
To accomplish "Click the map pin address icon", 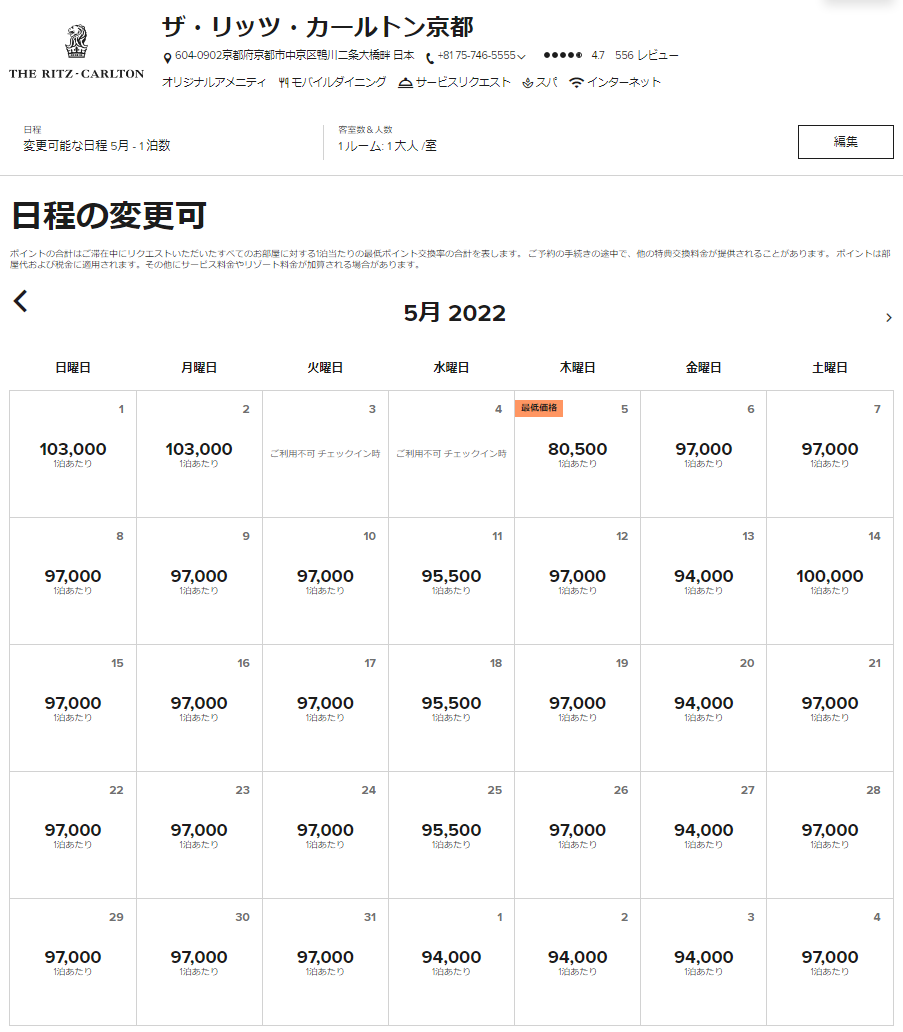I will pos(167,58).
